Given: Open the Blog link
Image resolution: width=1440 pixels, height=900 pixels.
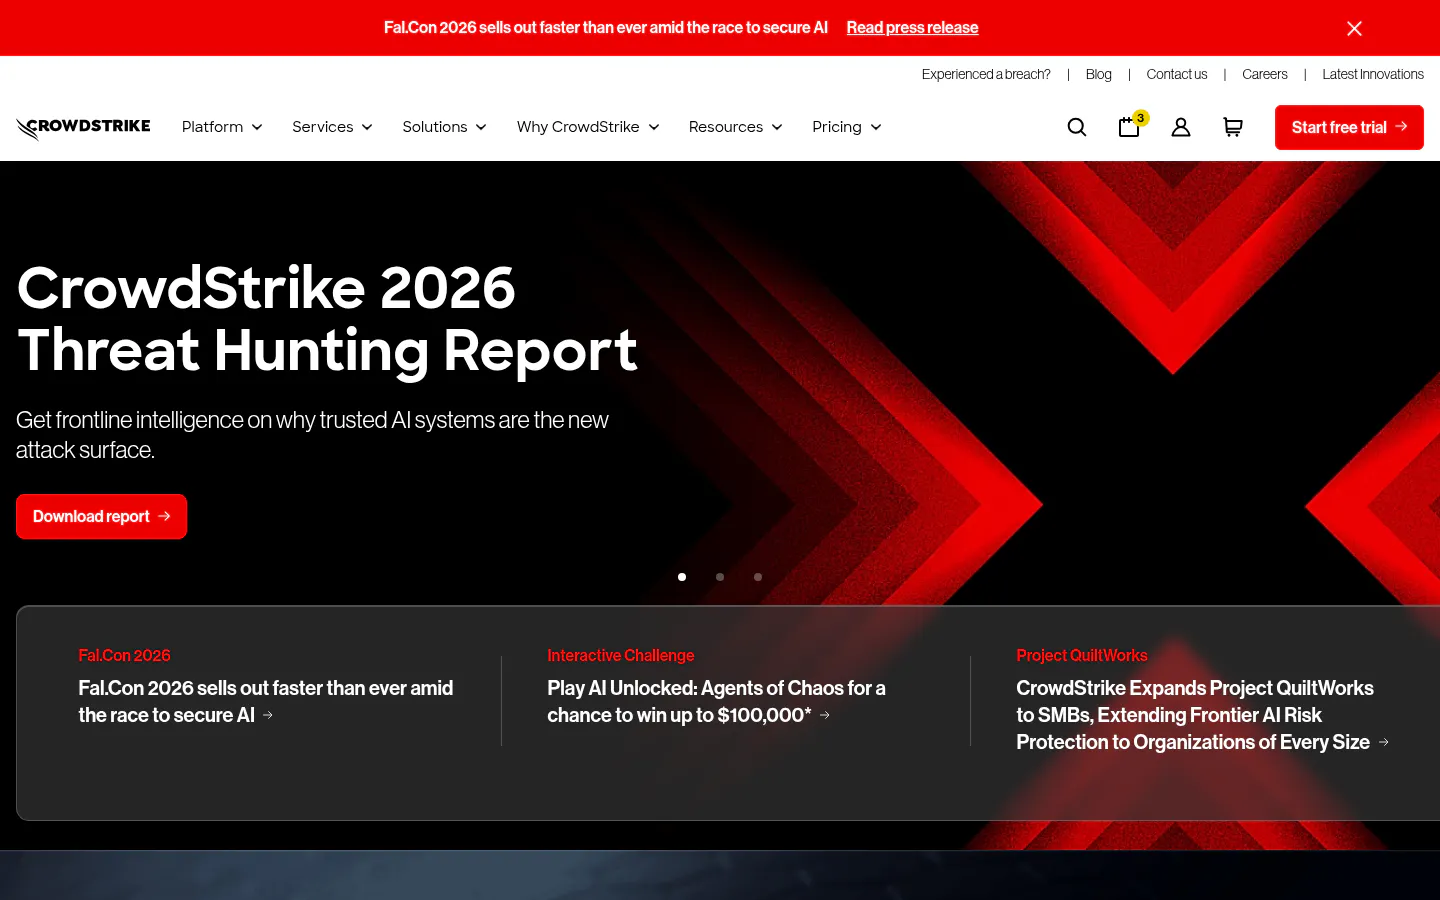Looking at the screenshot, I should pyautogui.click(x=1098, y=74).
